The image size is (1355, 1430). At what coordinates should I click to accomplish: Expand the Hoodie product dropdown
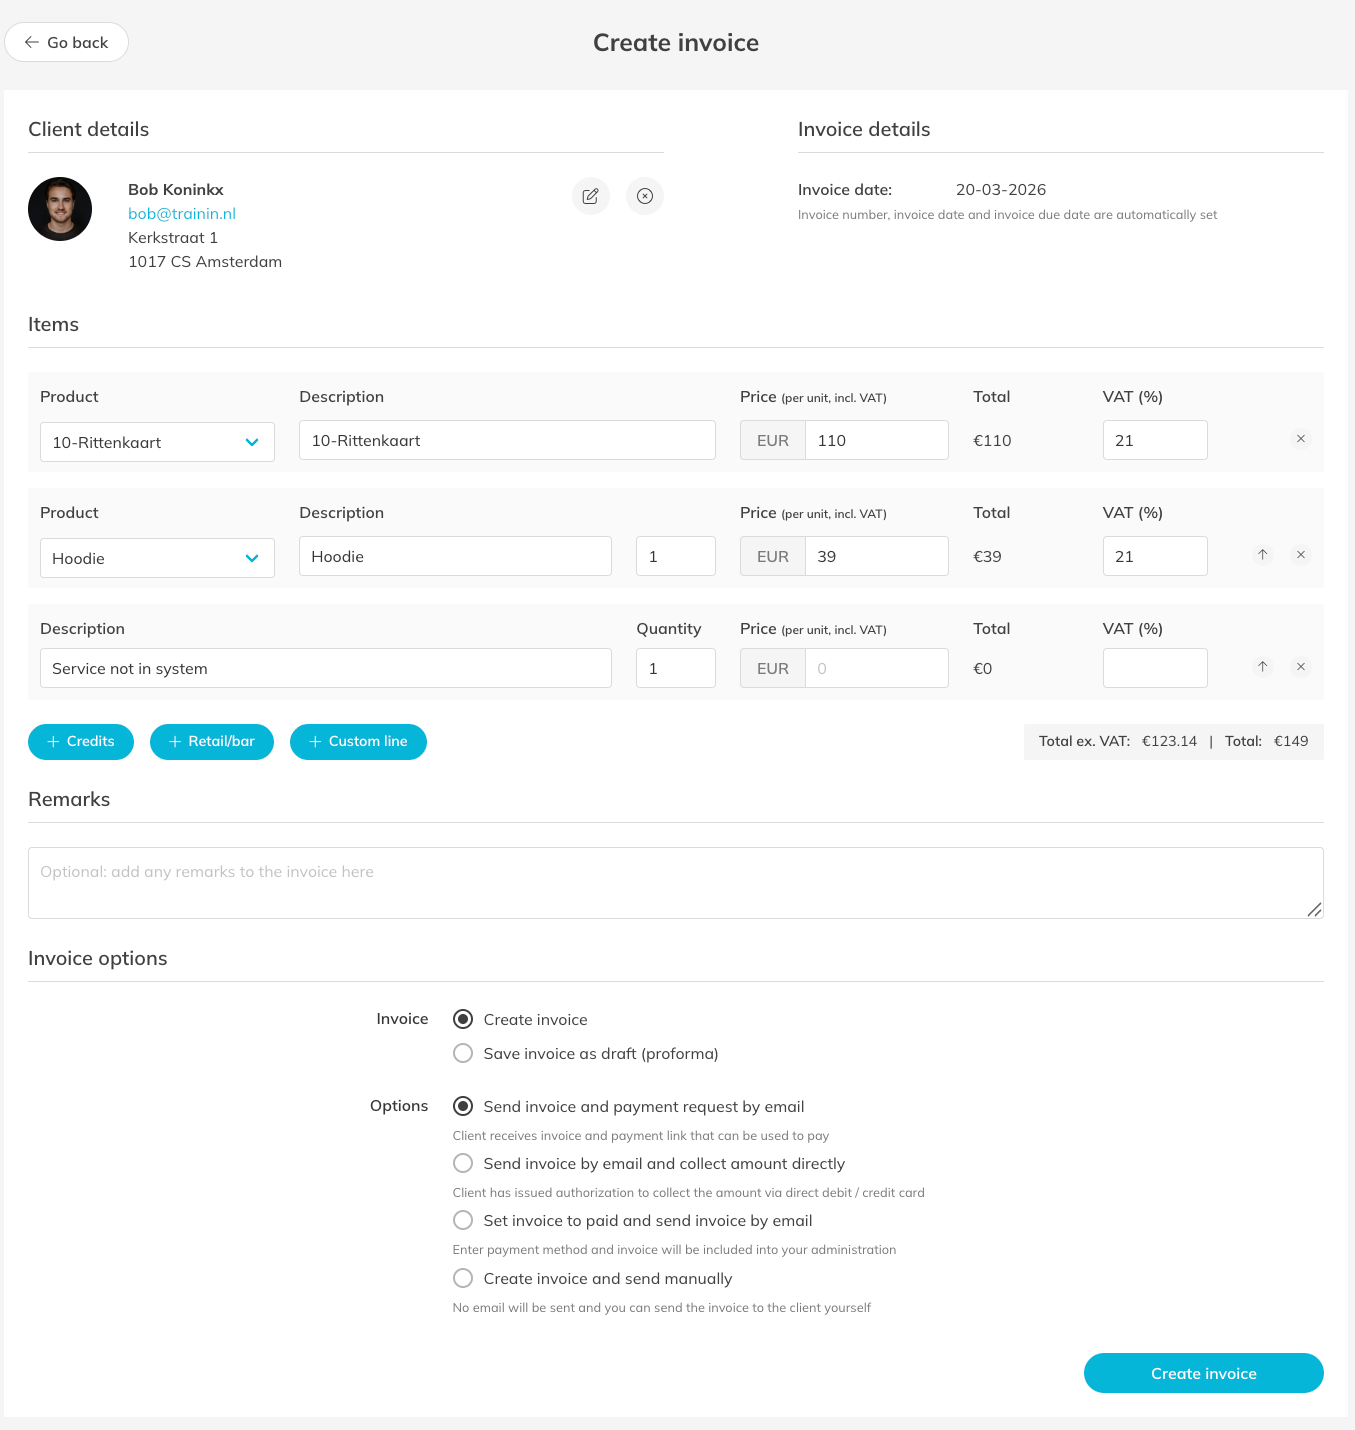157,558
